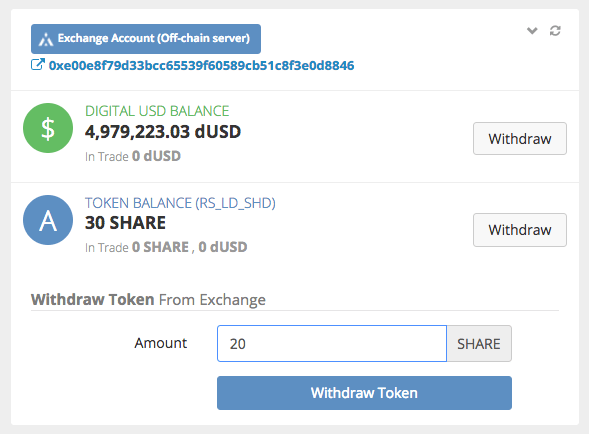
Task: Click the Withdraw Token From Exchange heading
Action: pos(148,299)
